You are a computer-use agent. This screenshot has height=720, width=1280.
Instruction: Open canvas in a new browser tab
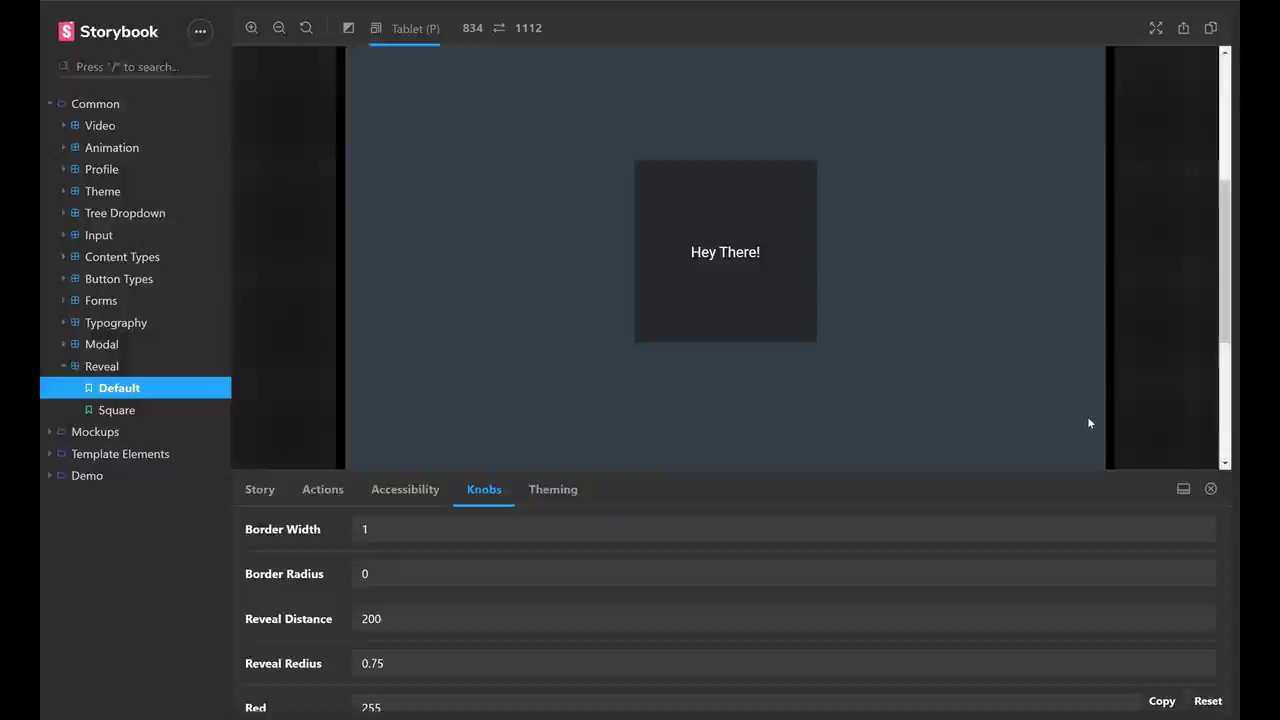click(x=1183, y=28)
